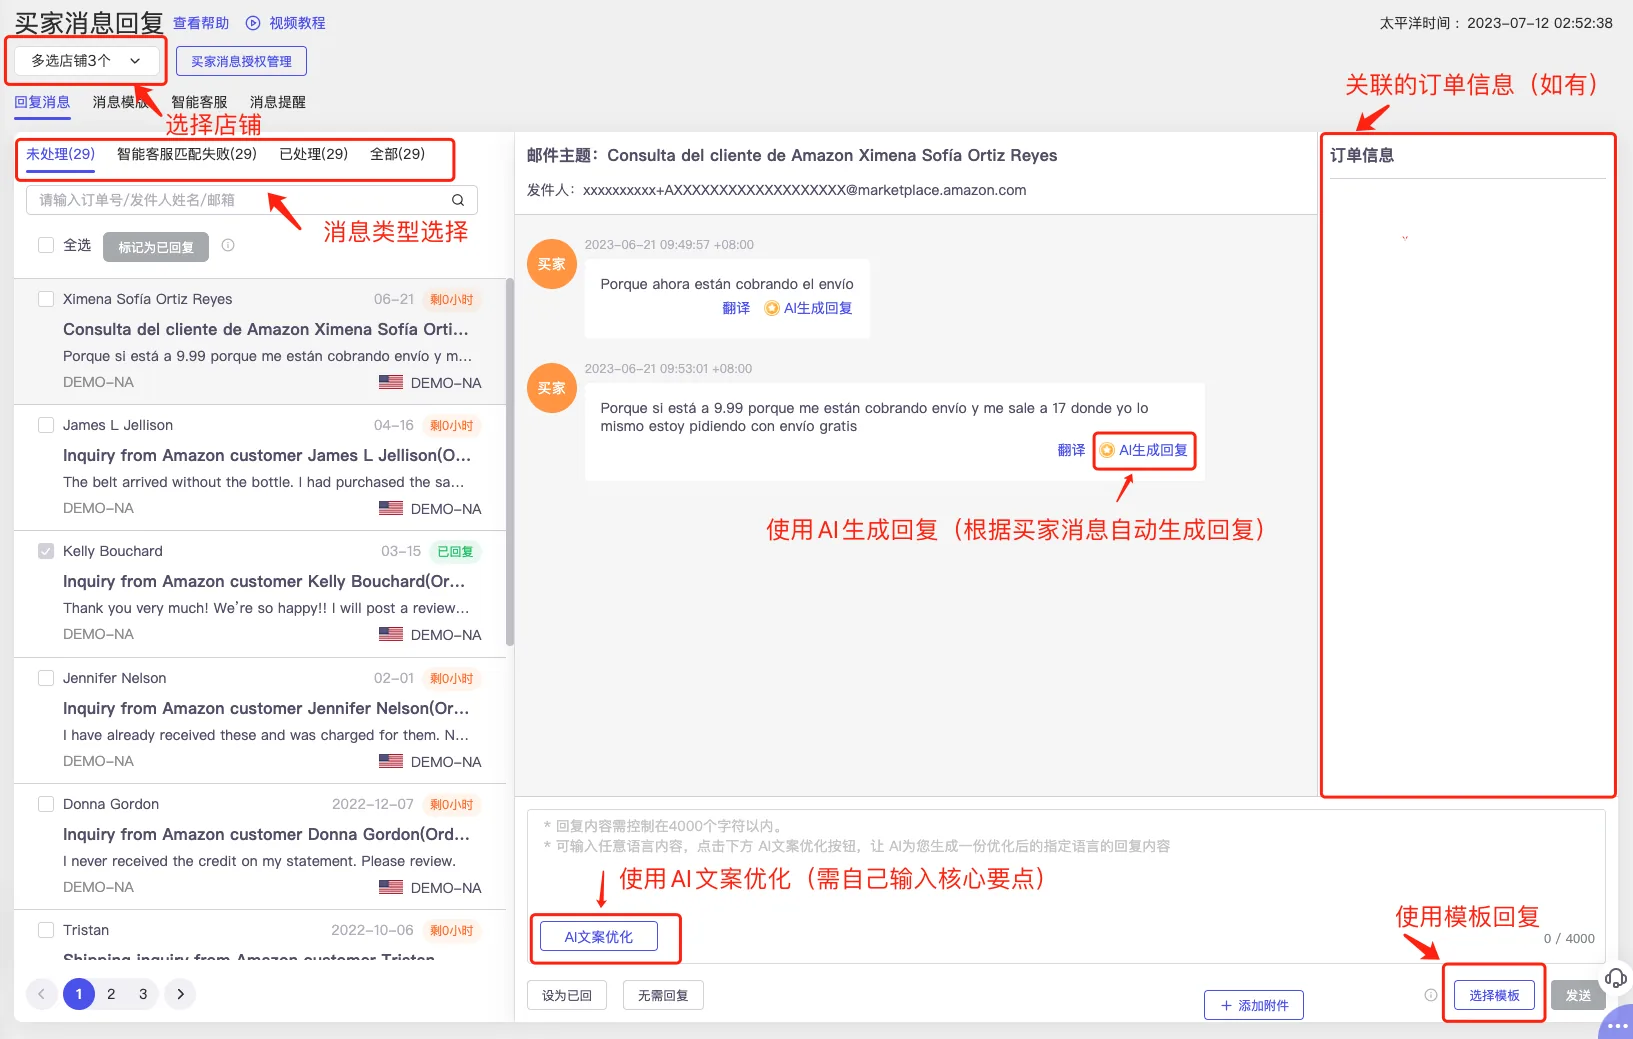
Task: Select the 全部(29) filter tab
Action: [397, 154]
